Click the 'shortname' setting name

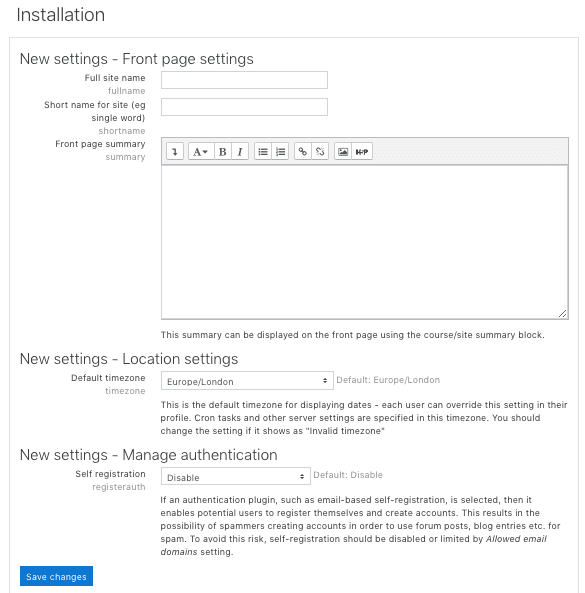[x=122, y=131]
